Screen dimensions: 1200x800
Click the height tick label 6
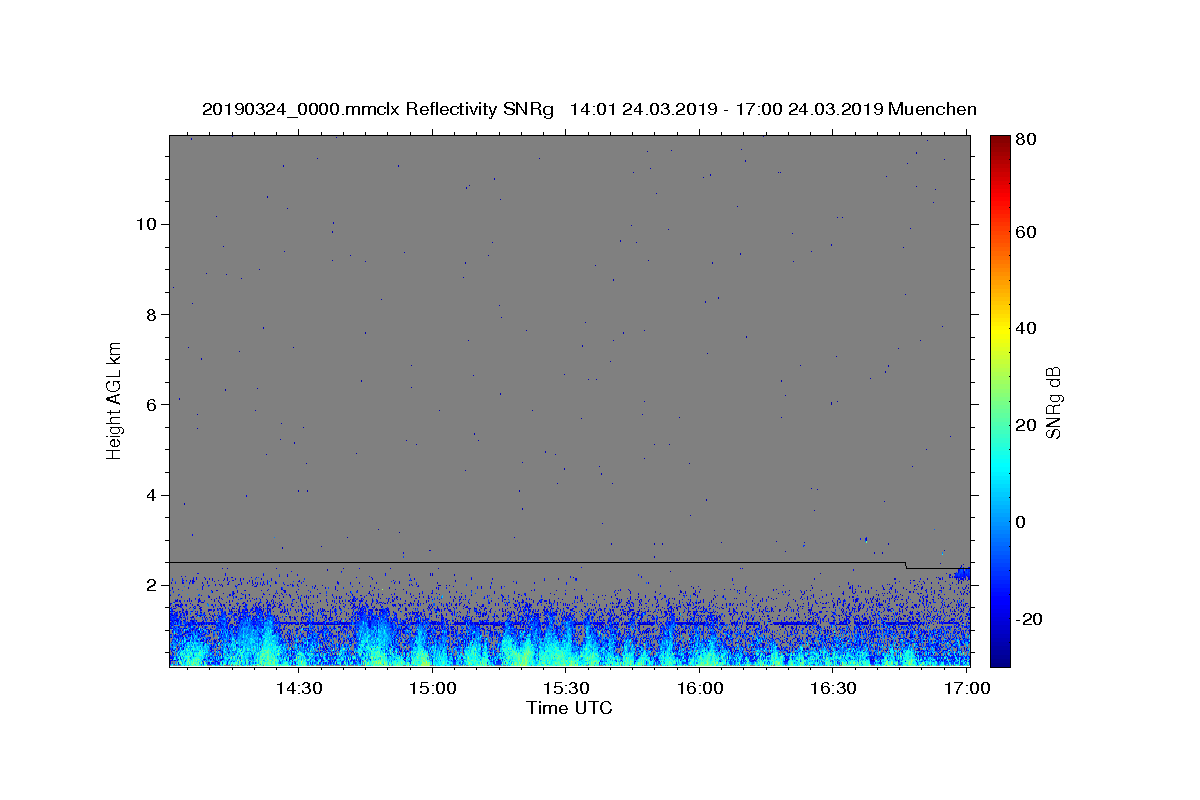pos(150,404)
